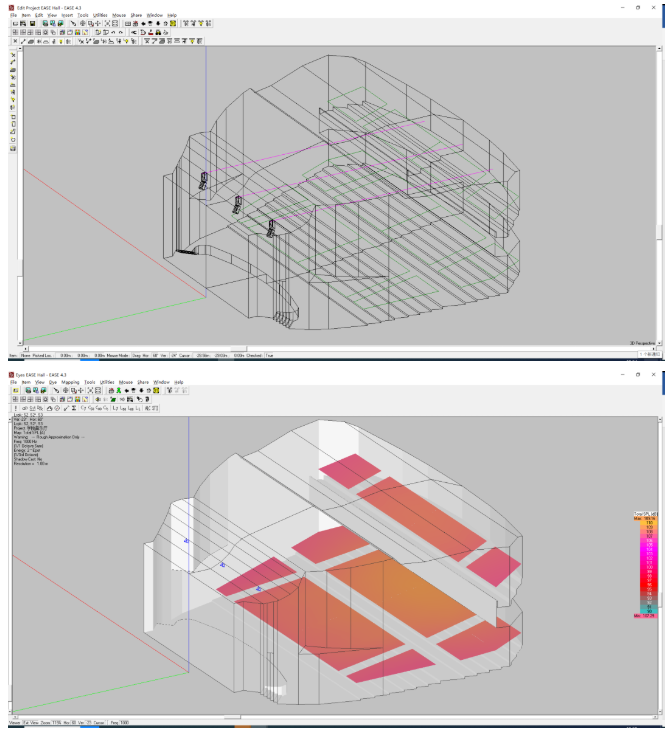Viewport: 670px width, 733px height.
Task: Open the Insert menu in Edit Project window
Action: click(67, 16)
